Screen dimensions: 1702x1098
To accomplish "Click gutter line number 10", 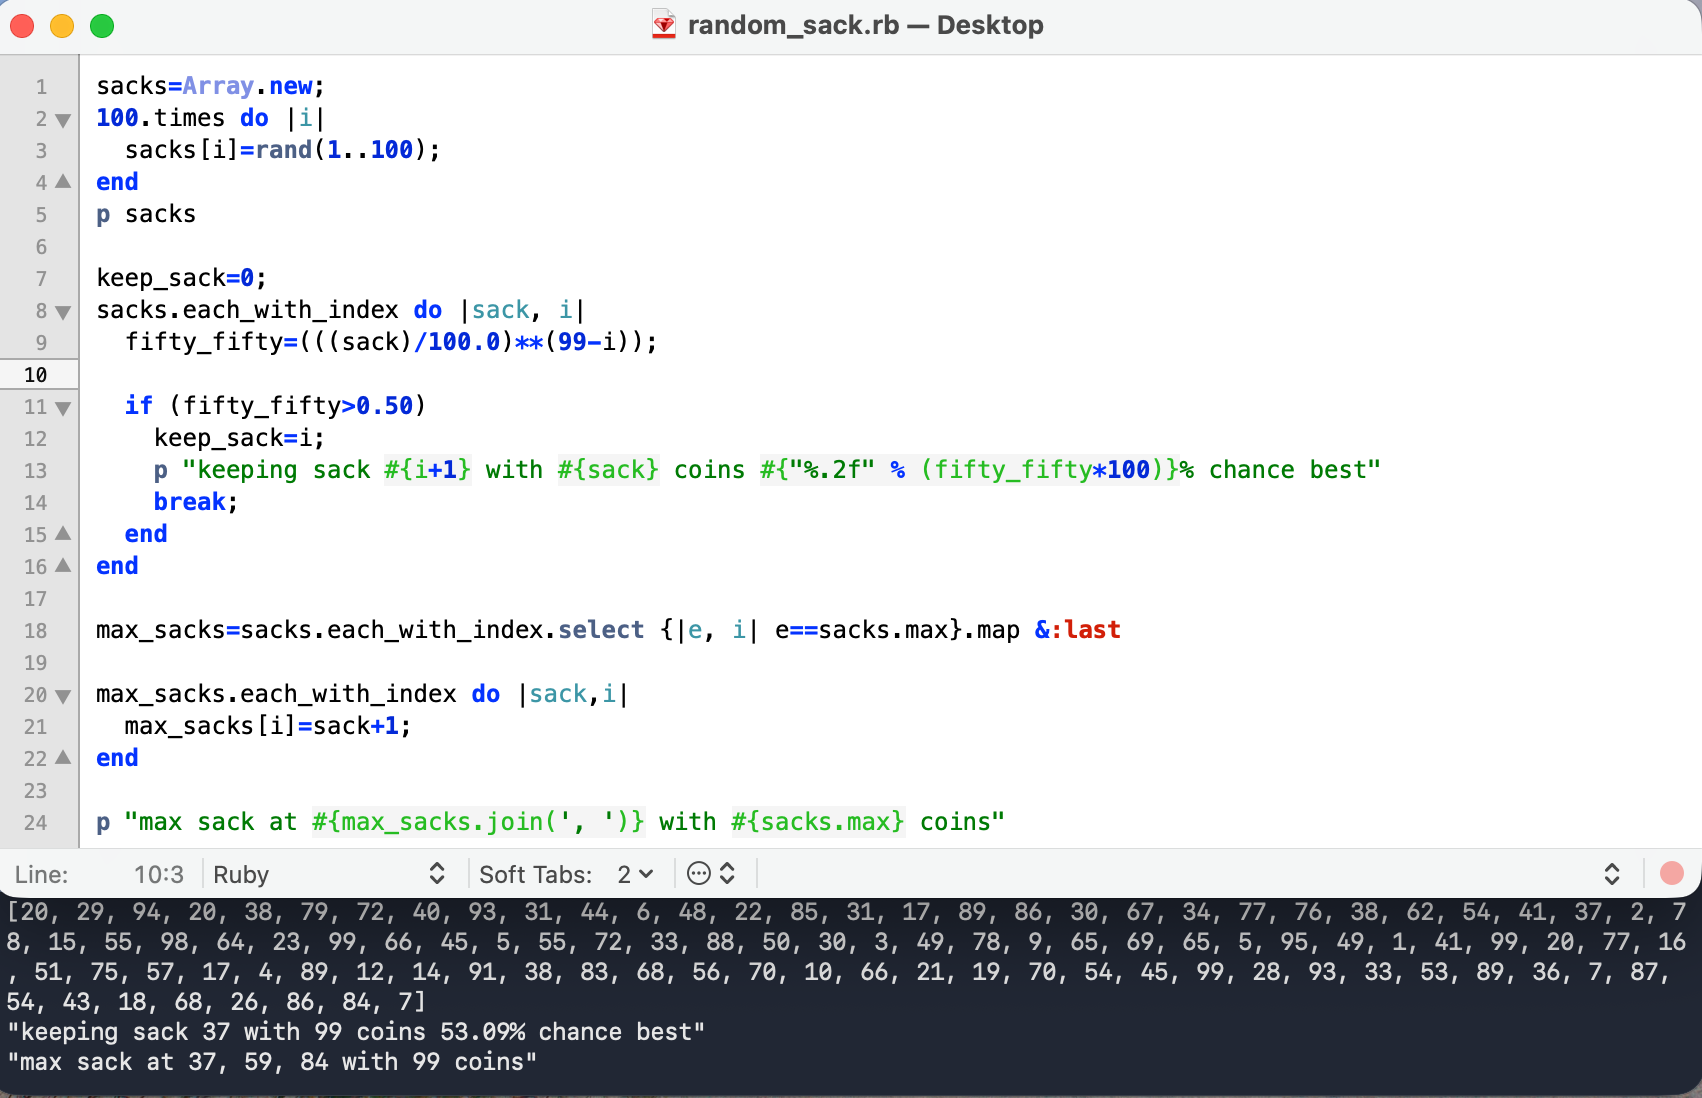I will pyautogui.click(x=36, y=375).
